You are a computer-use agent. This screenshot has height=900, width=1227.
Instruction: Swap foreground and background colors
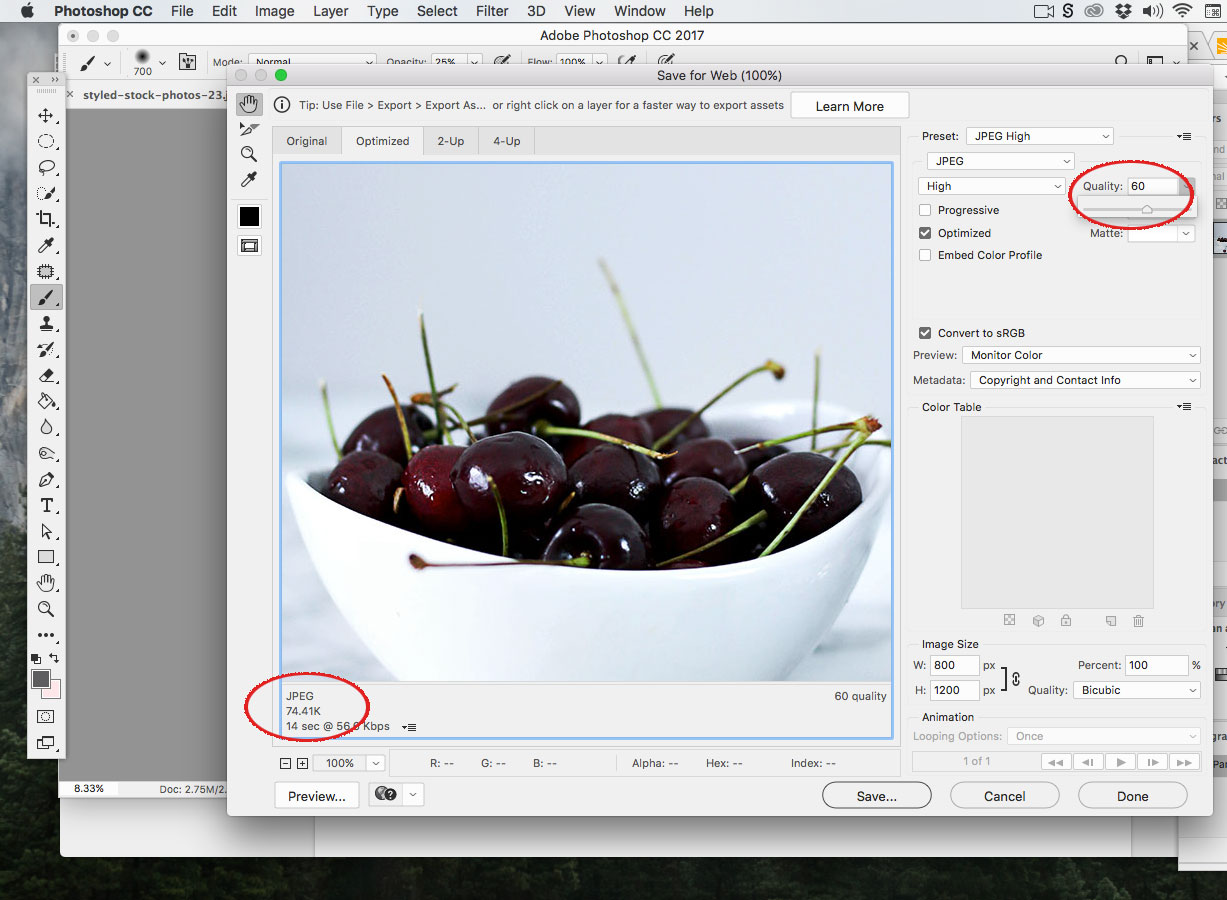54,658
